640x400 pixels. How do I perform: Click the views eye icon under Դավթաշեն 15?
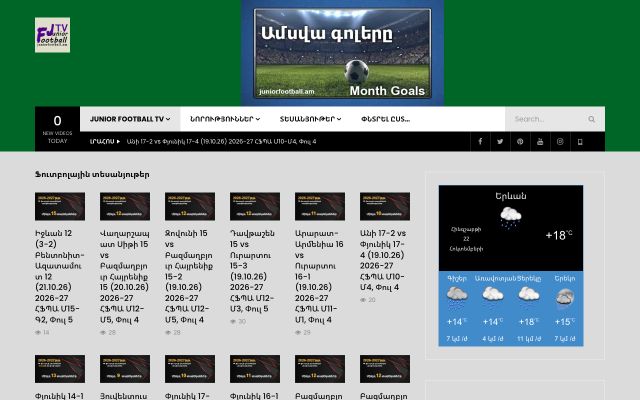[x=233, y=322]
